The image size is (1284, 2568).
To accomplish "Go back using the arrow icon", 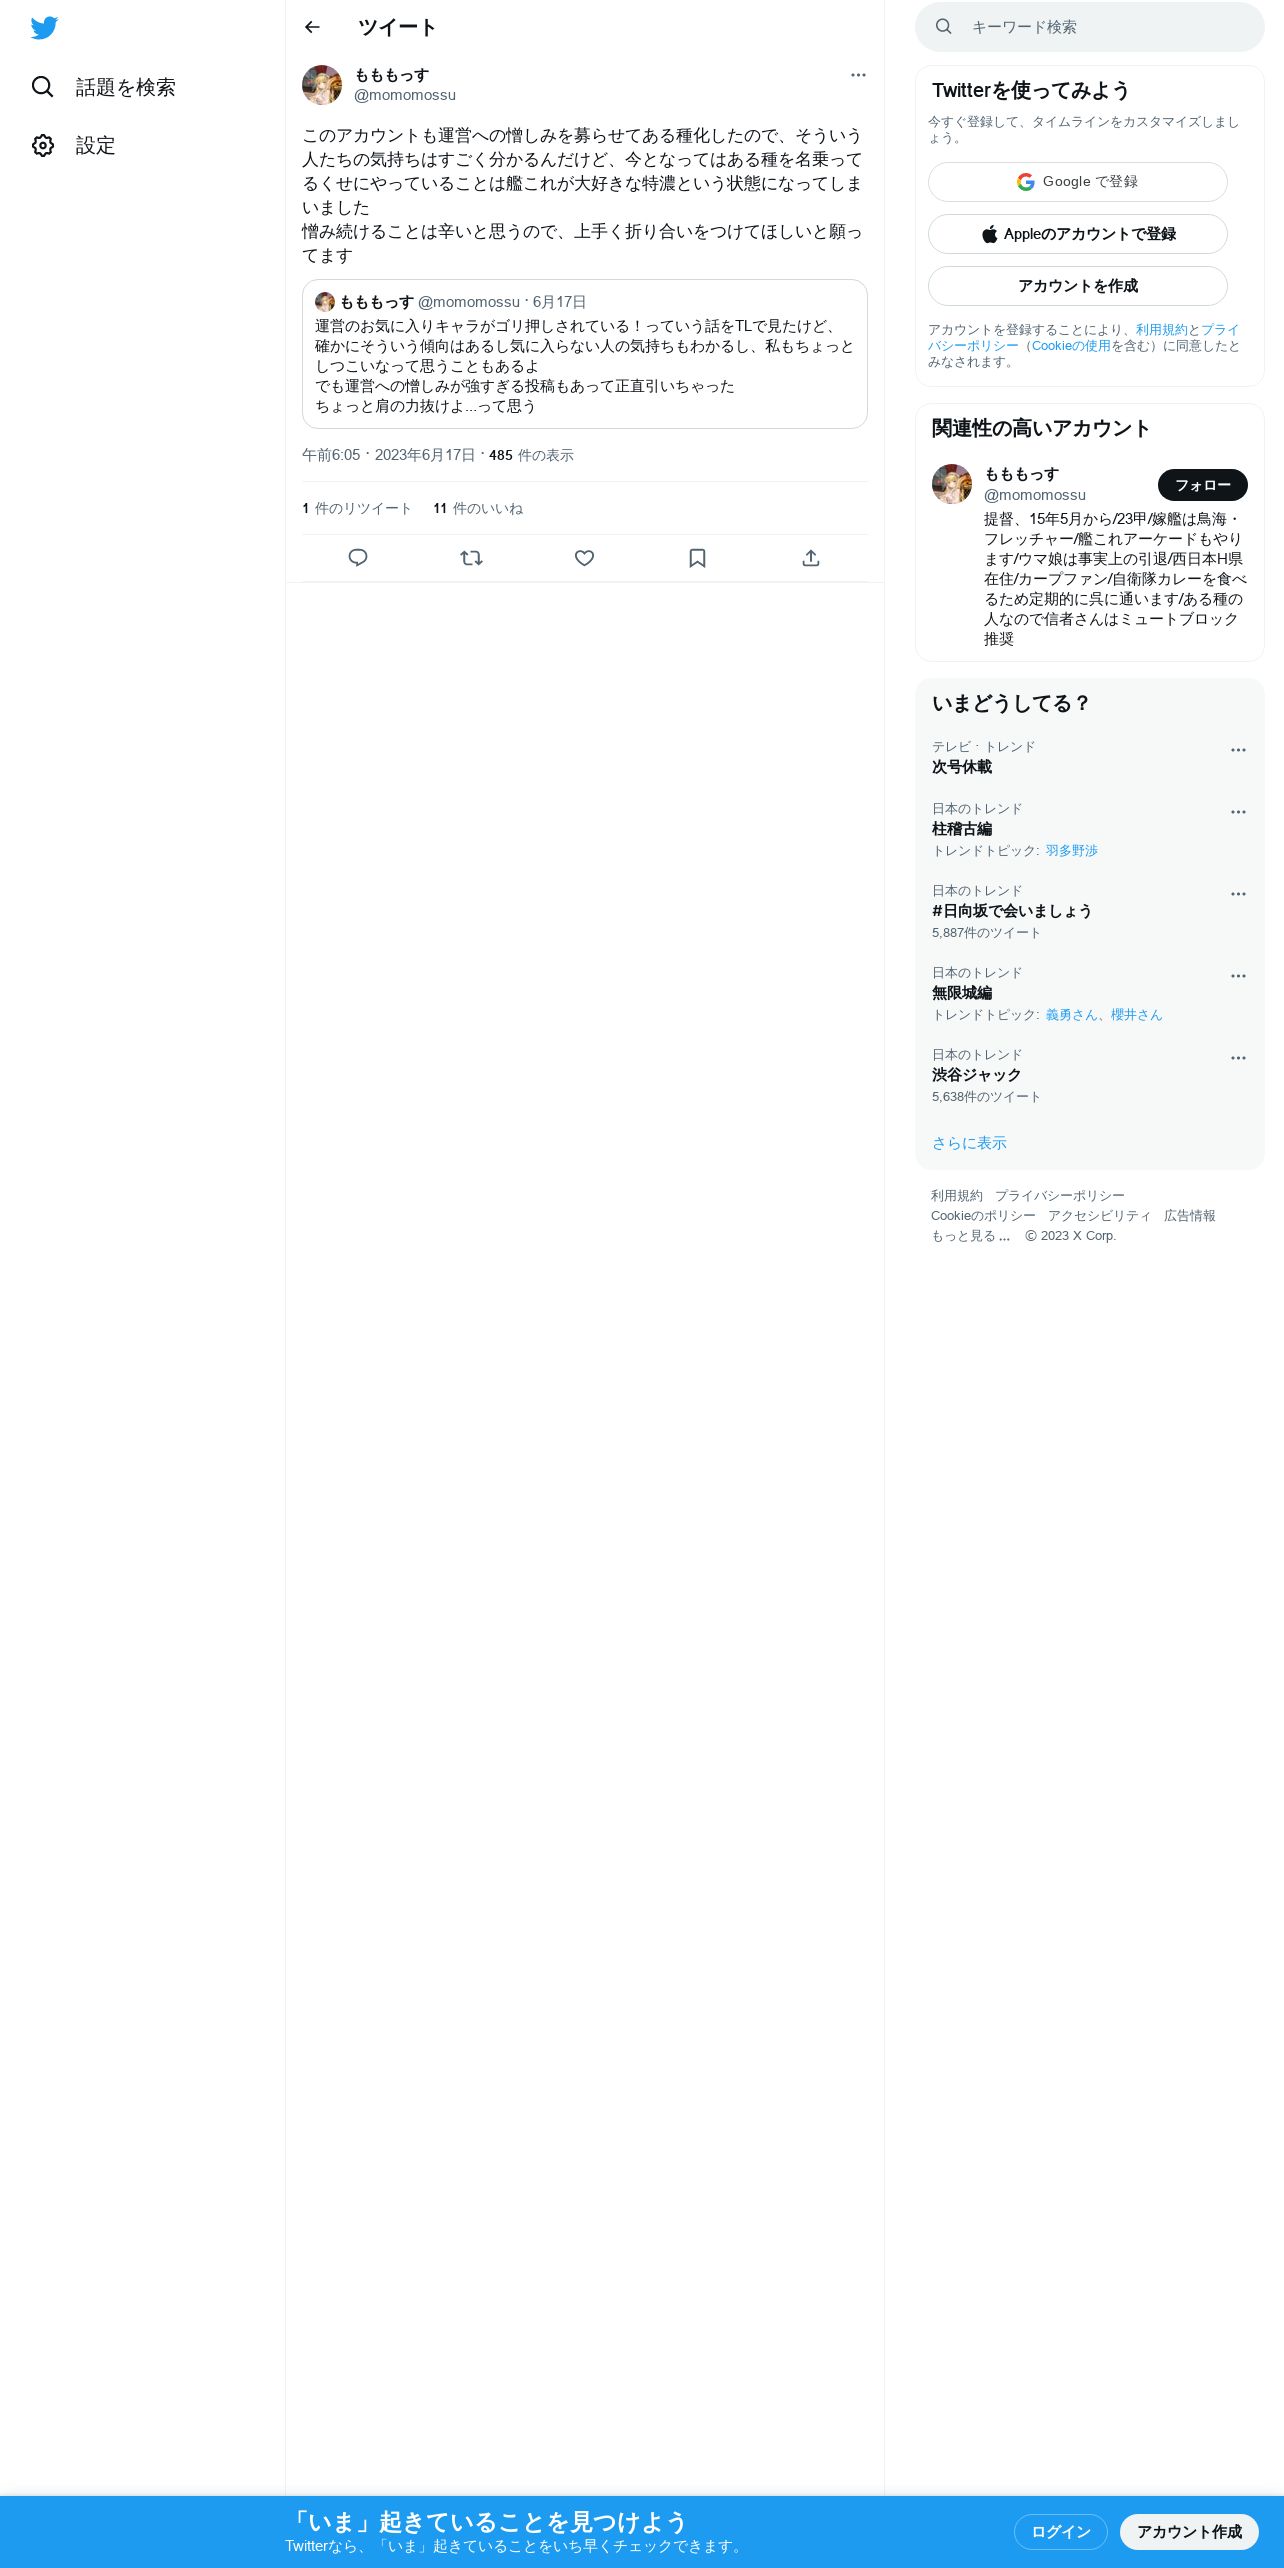I will click(312, 27).
